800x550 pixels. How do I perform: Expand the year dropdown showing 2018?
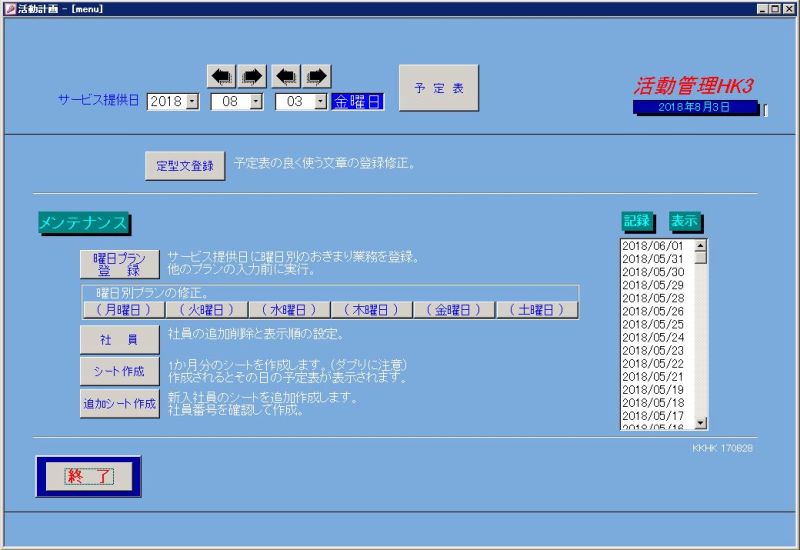point(192,102)
